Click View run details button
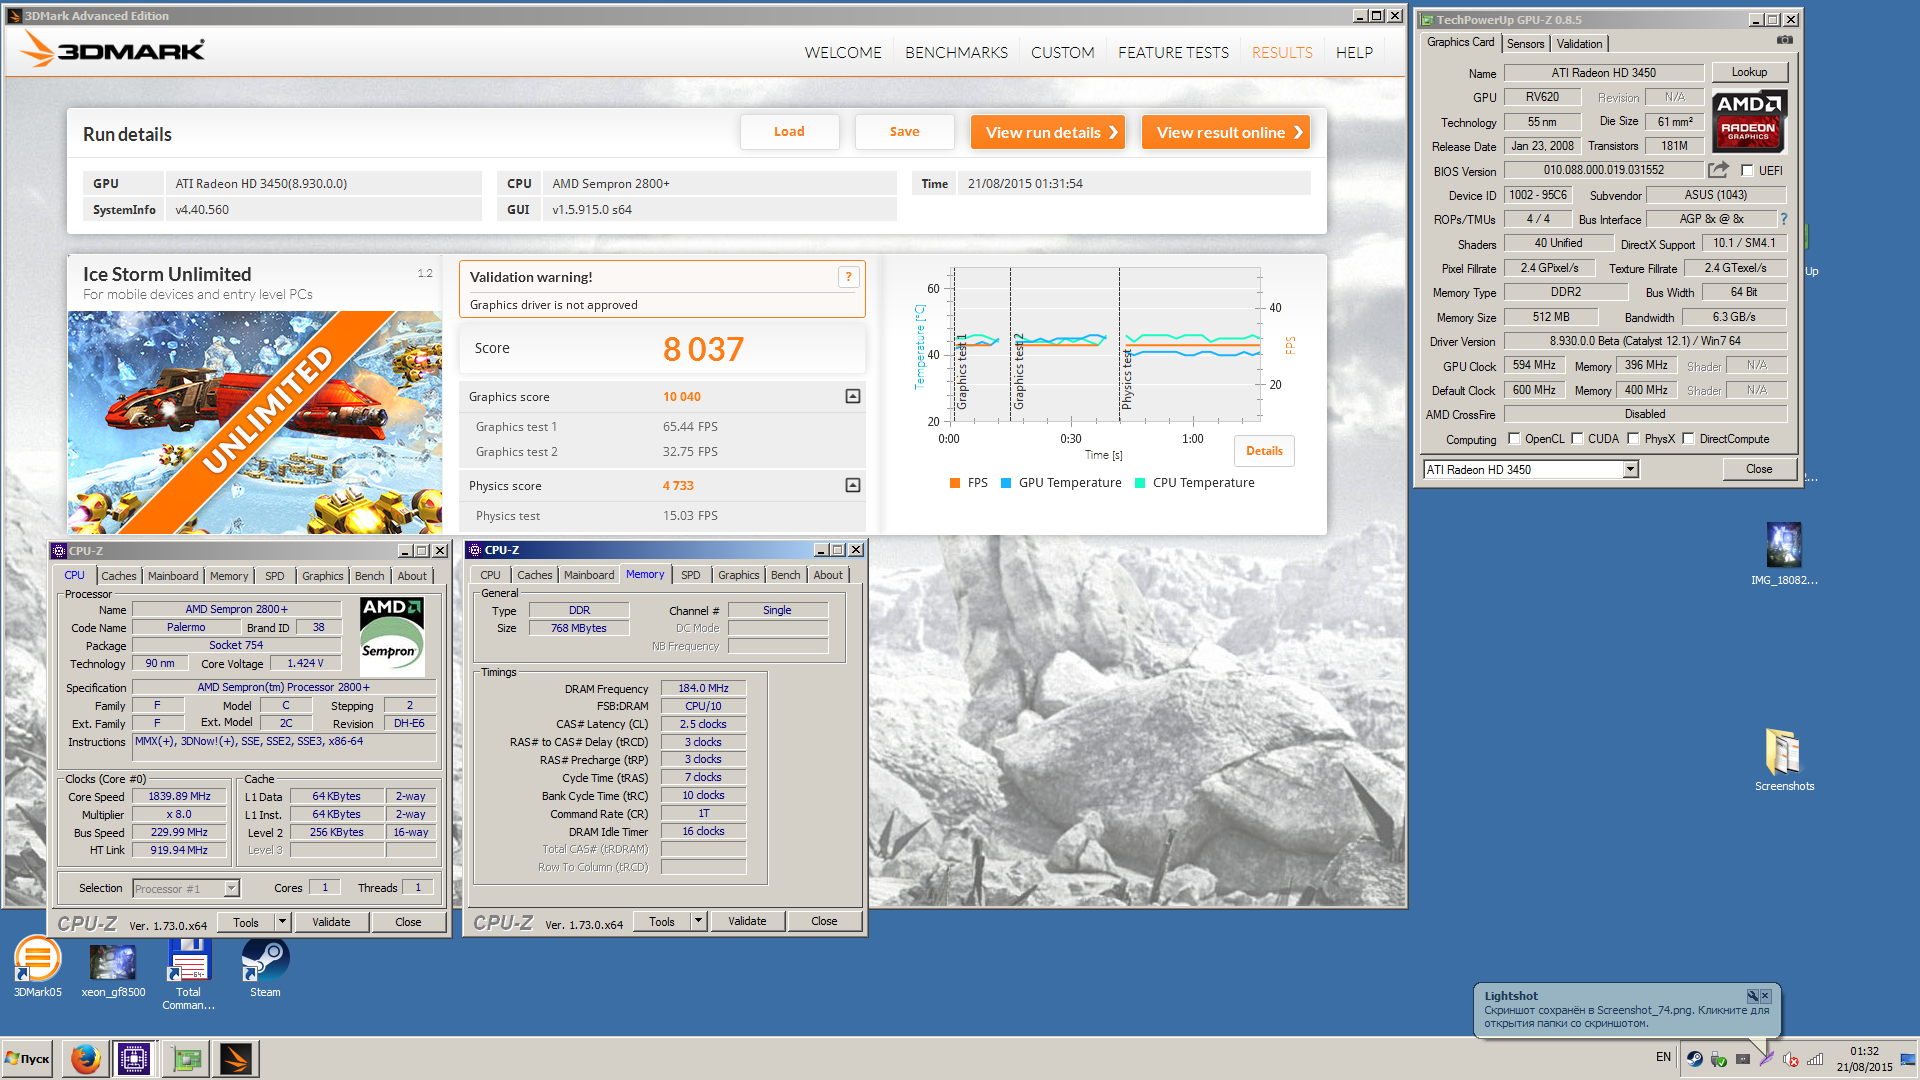 click(1048, 132)
